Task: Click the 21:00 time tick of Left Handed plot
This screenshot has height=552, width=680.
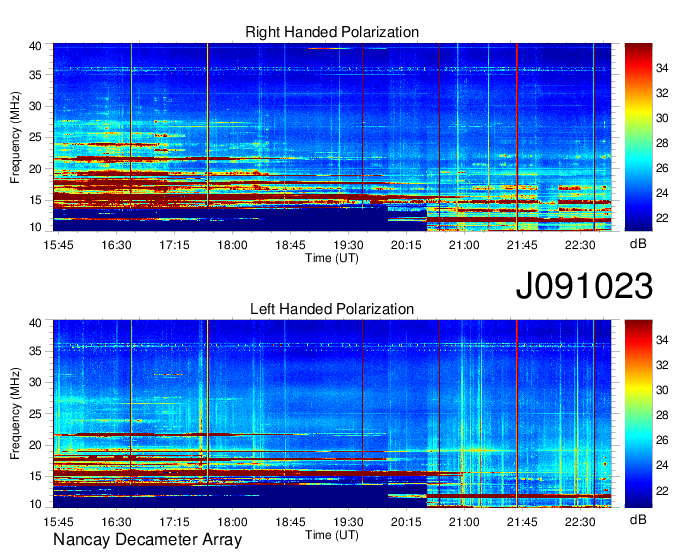Action: click(464, 522)
